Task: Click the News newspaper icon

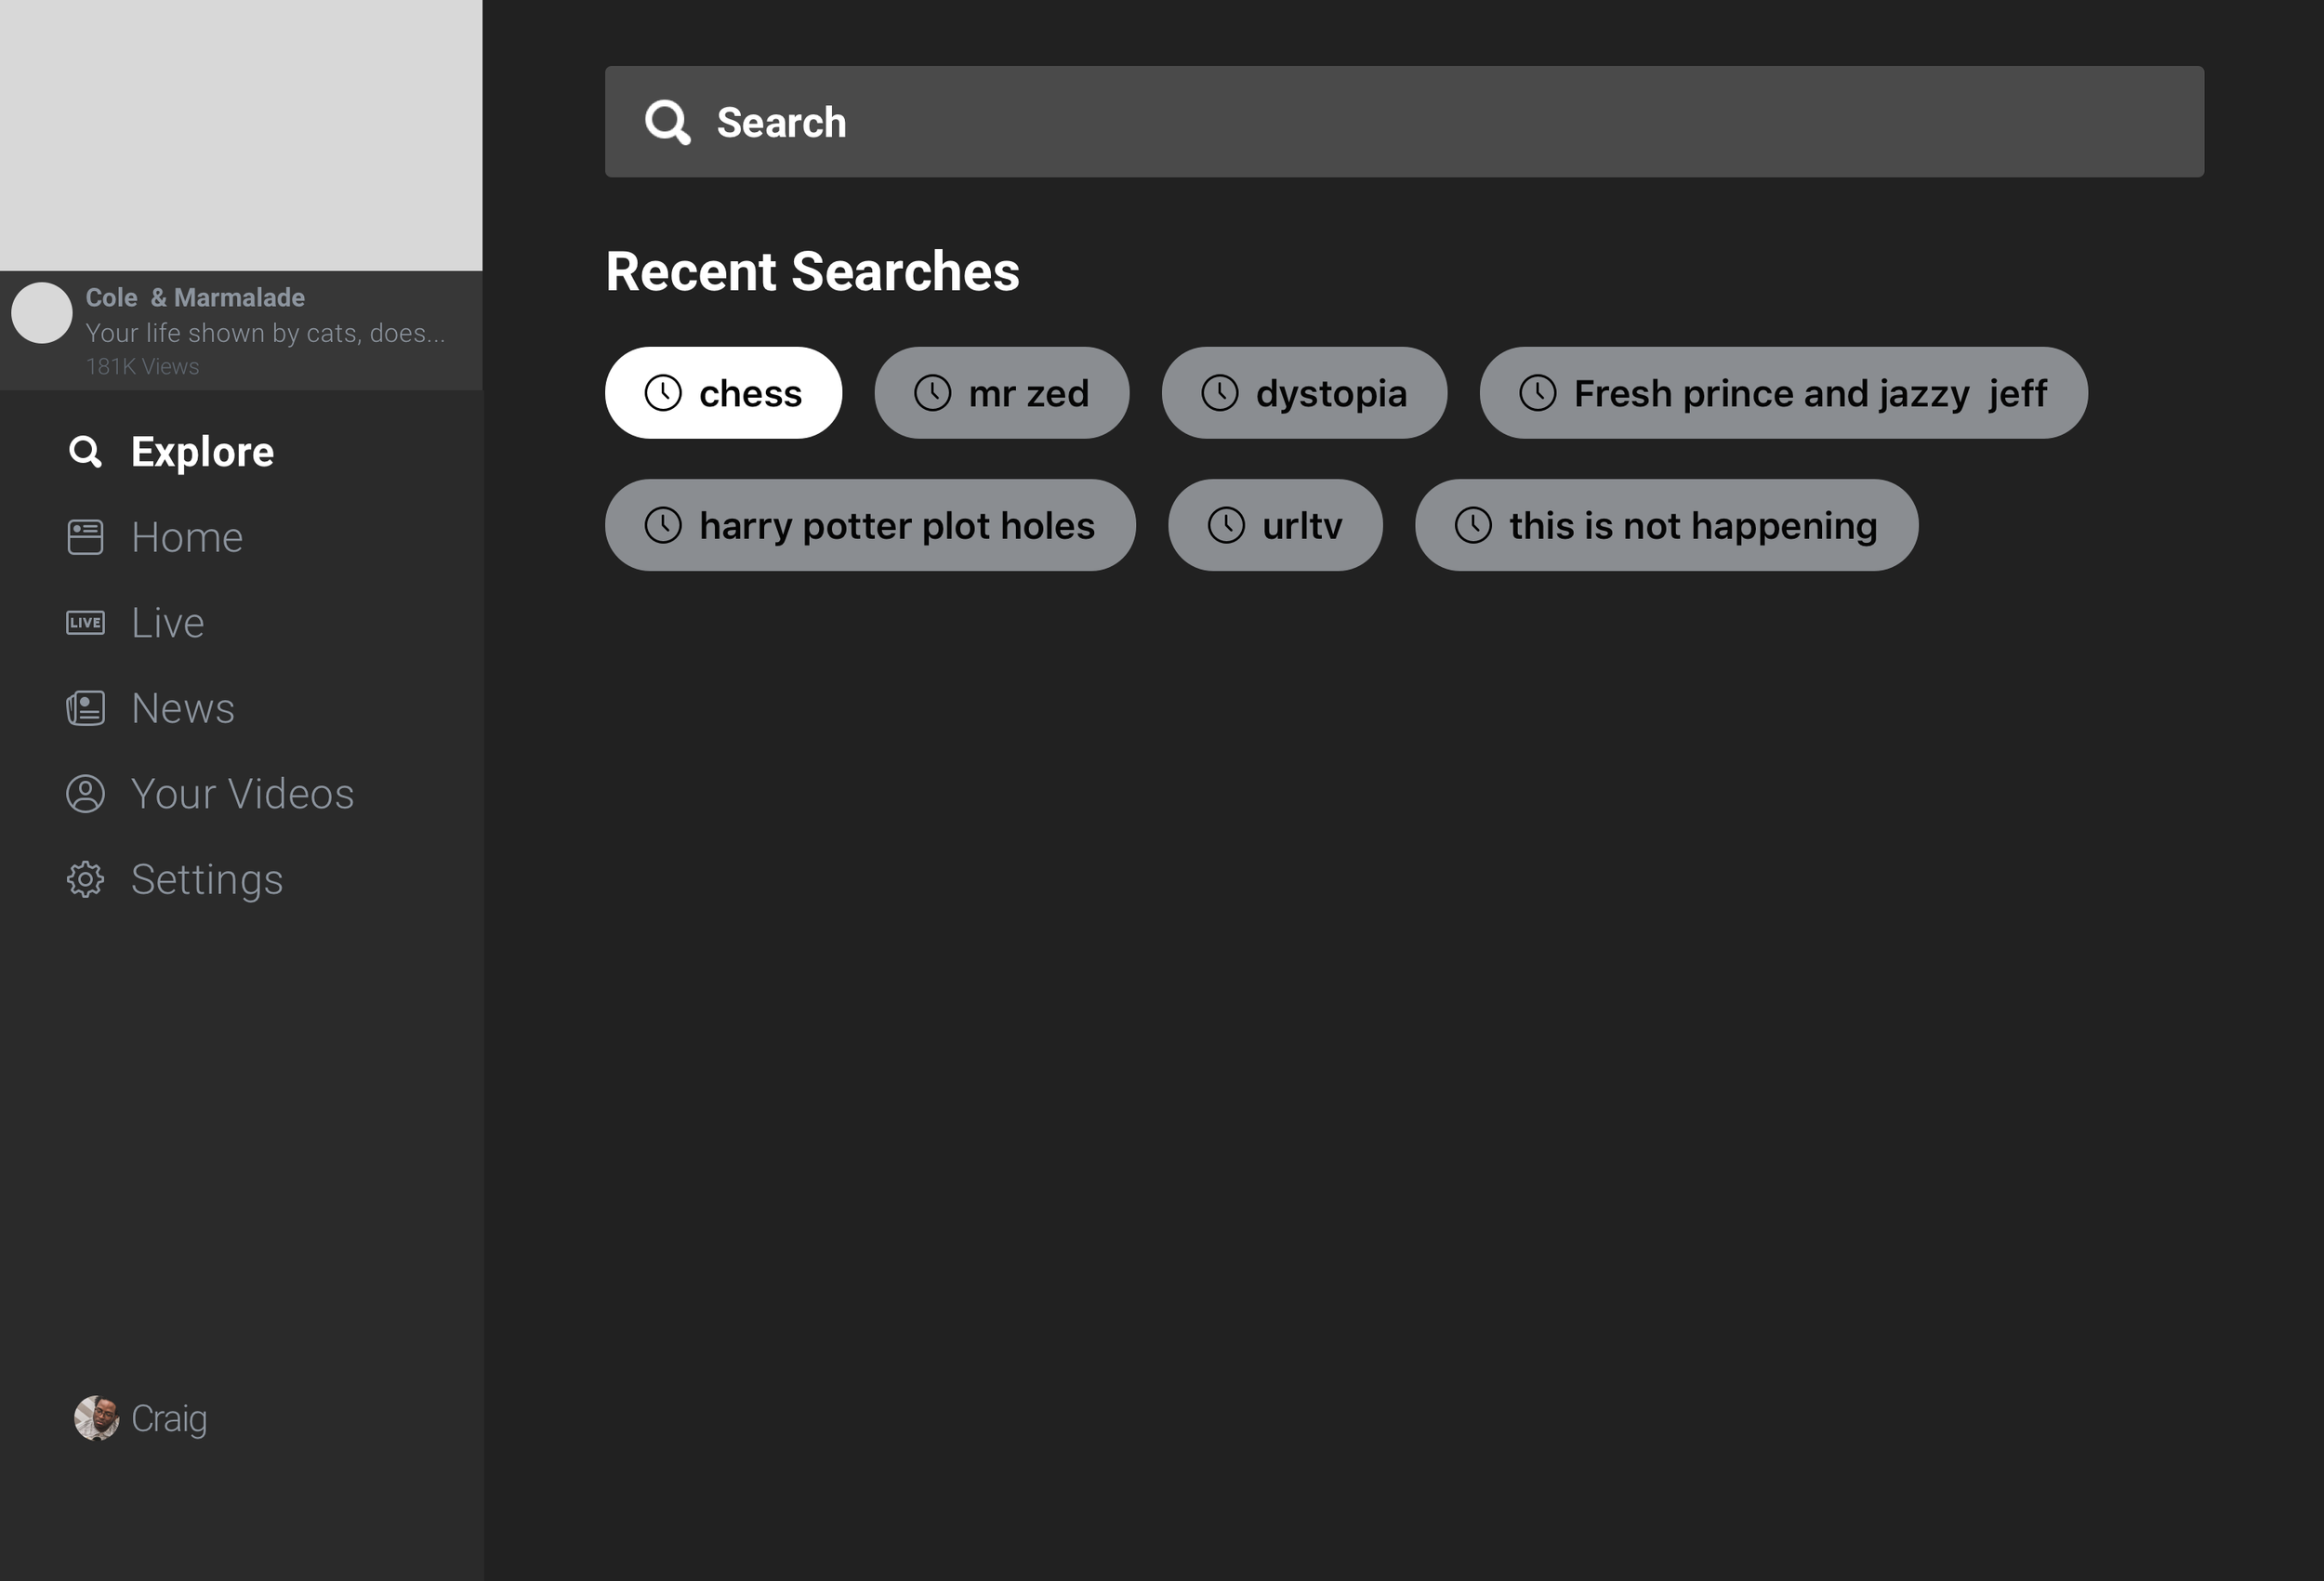Action: click(x=85, y=708)
